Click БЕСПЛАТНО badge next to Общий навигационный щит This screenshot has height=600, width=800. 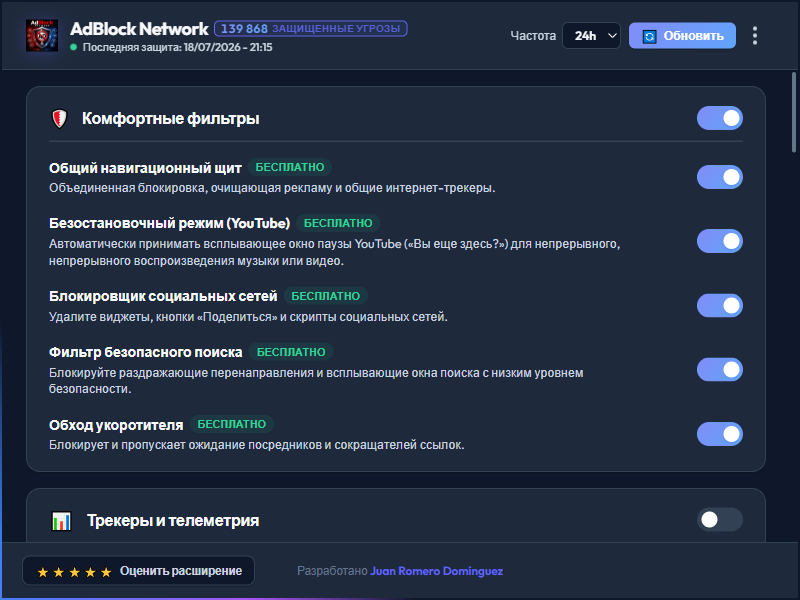[290, 167]
